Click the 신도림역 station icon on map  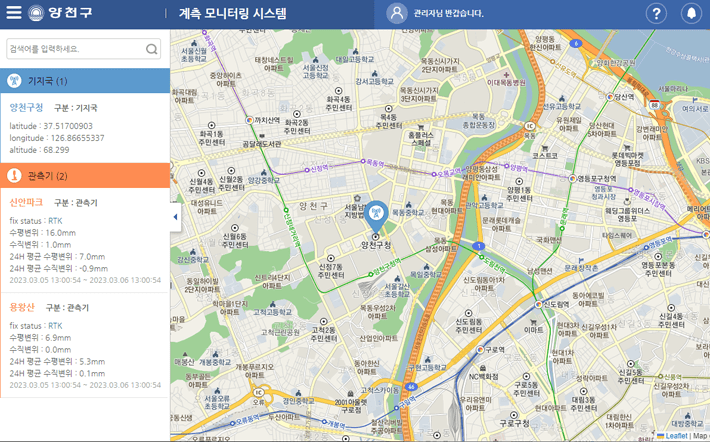pos(538,305)
